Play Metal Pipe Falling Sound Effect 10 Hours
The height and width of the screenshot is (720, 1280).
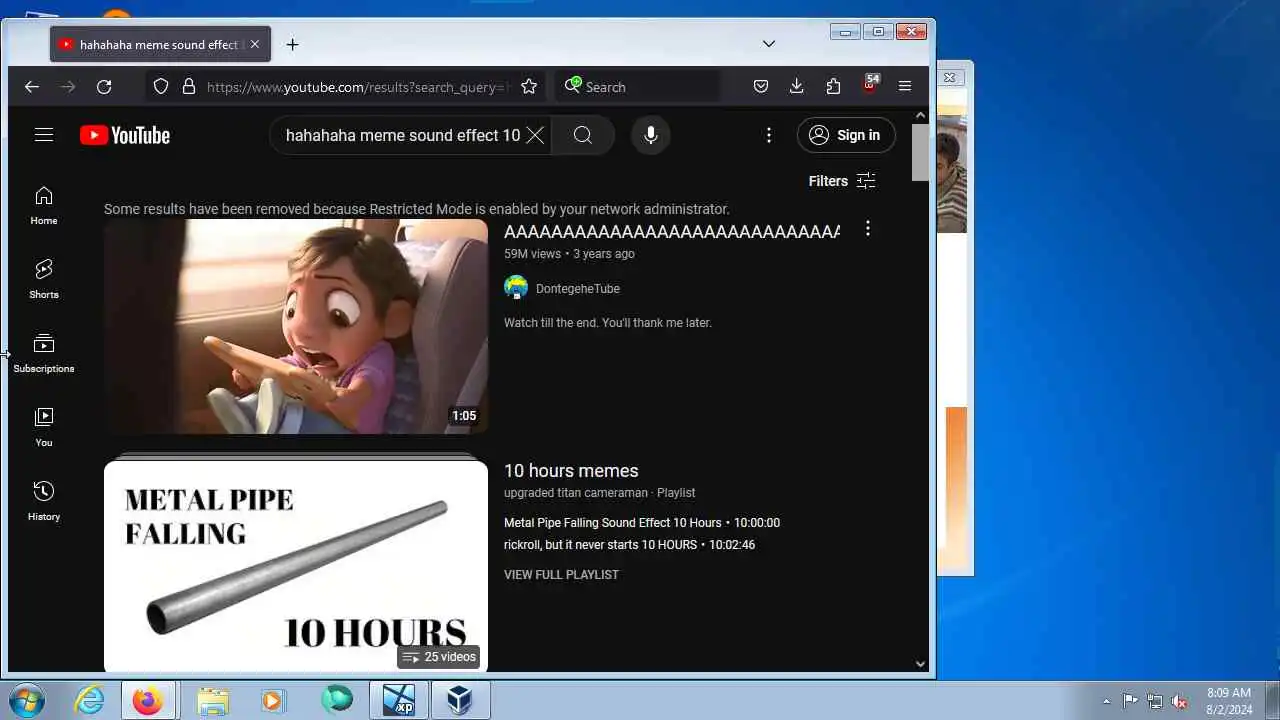tap(642, 523)
